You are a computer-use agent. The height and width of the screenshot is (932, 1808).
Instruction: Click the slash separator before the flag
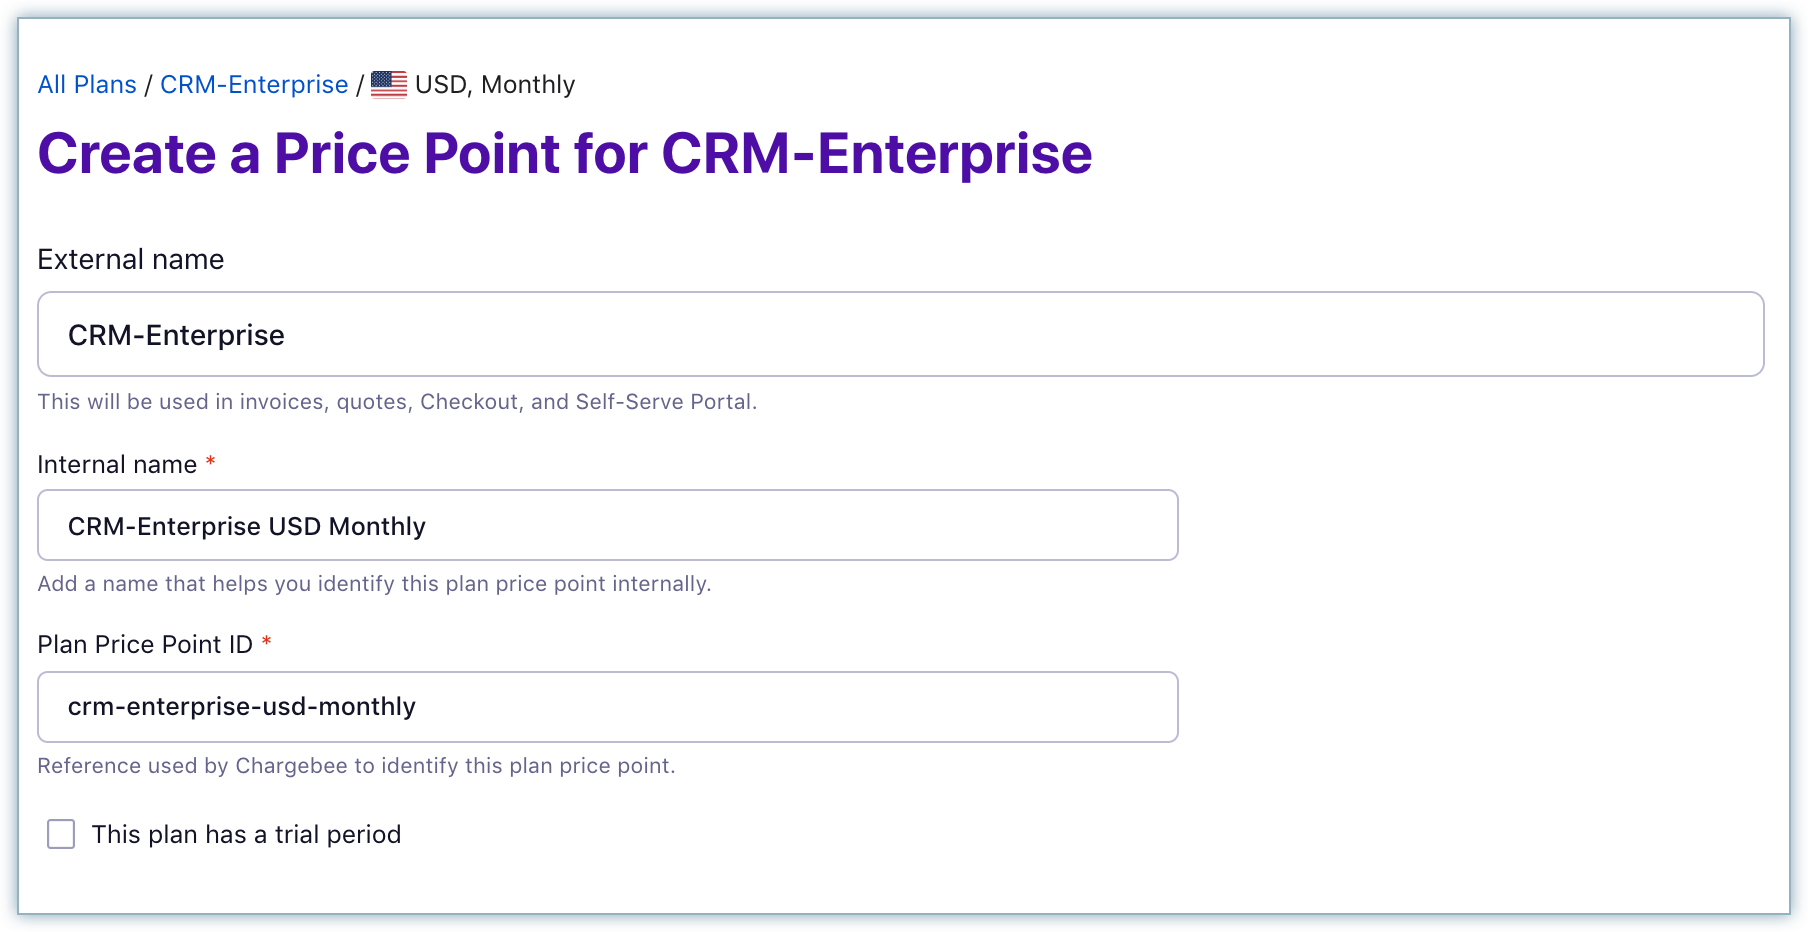360,85
